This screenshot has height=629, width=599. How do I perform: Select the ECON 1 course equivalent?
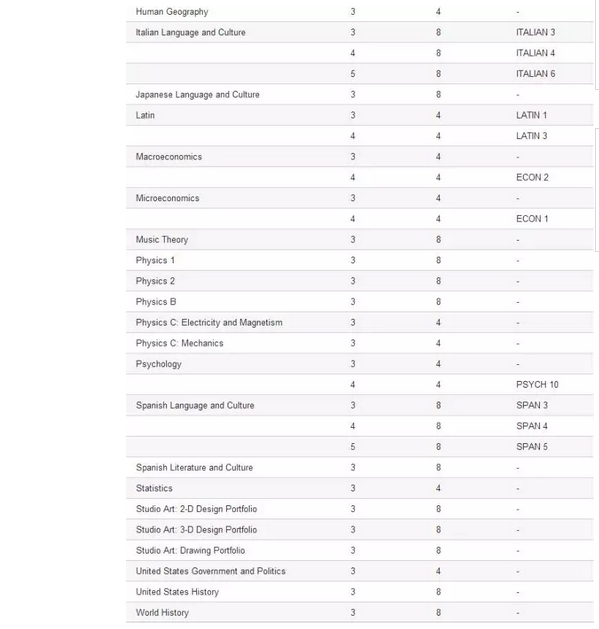[x=532, y=219]
